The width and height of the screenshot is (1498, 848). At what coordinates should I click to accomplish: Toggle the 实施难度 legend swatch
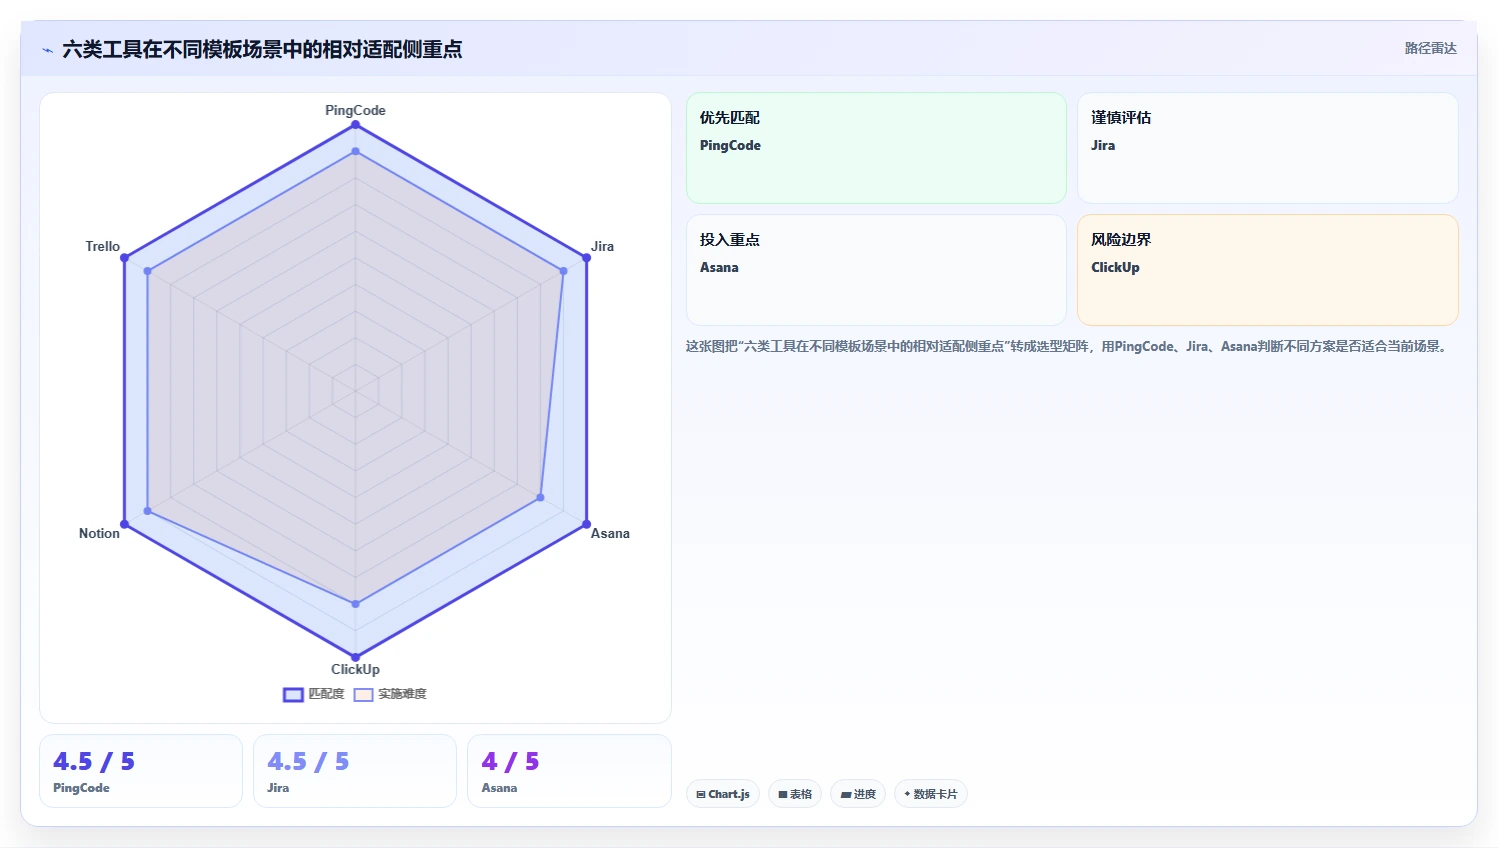click(x=363, y=694)
